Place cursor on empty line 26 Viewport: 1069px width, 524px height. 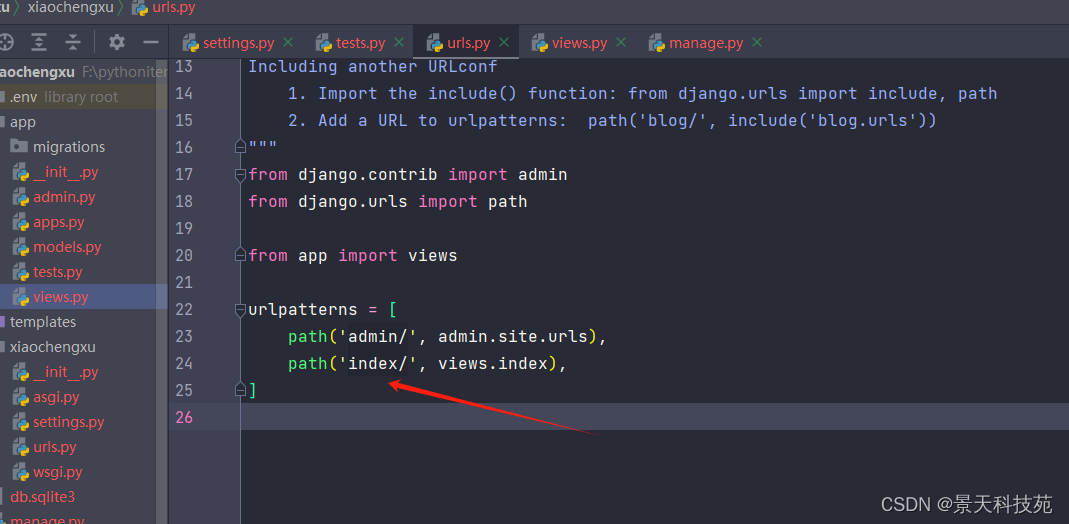click(x=654, y=416)
